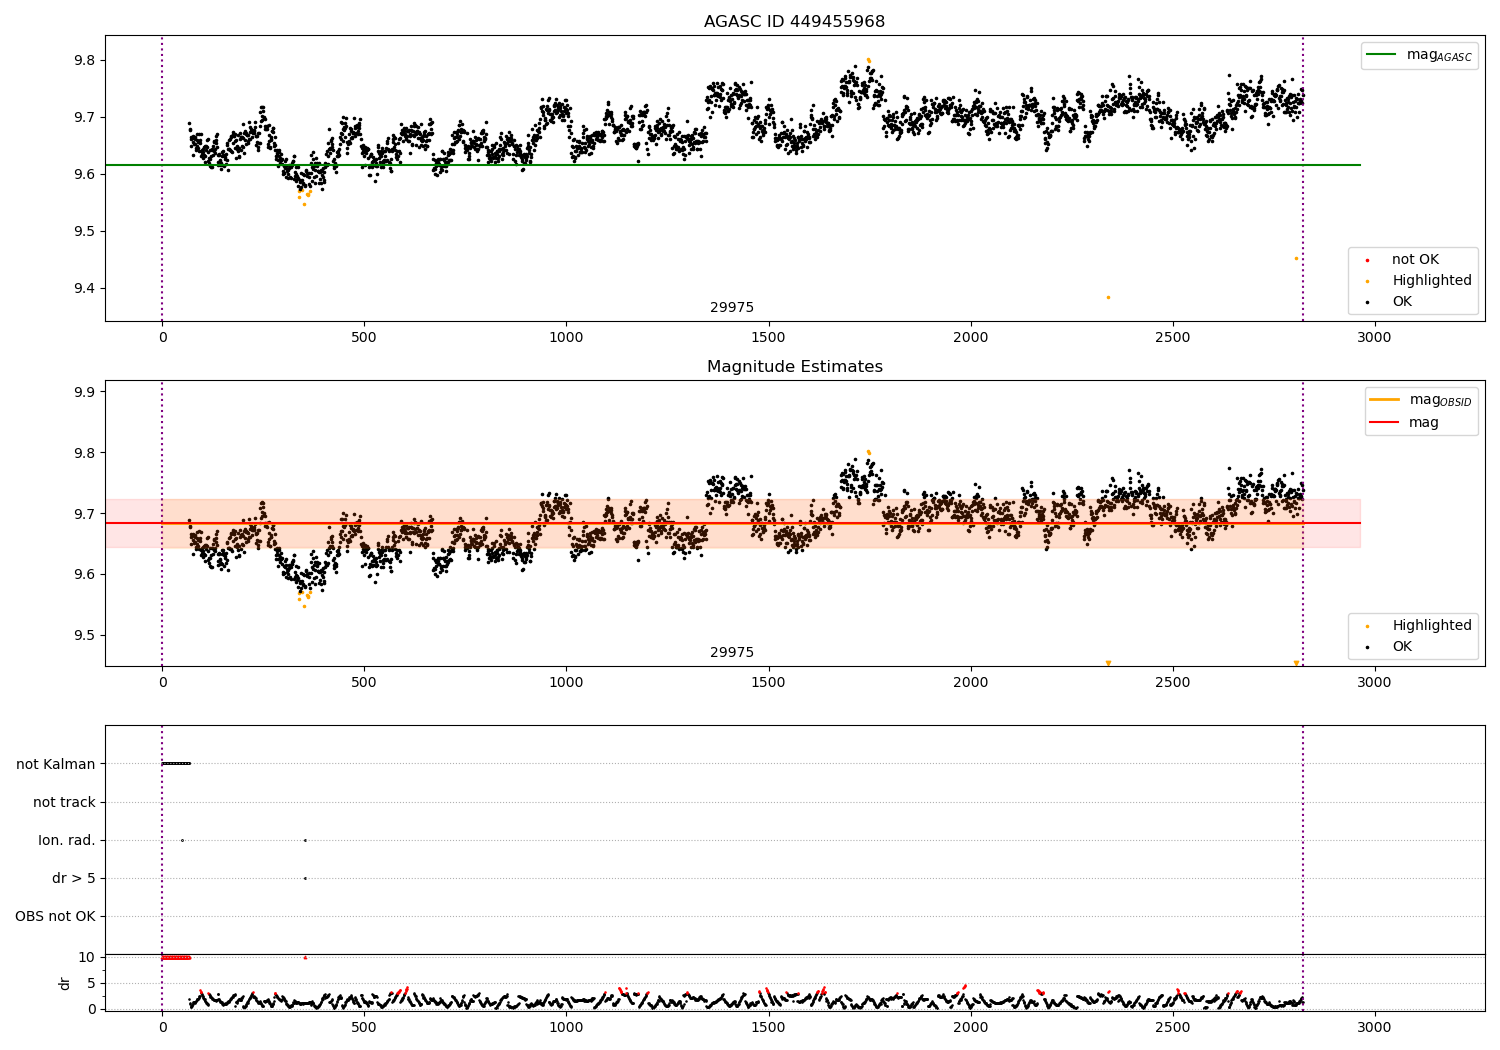This screenshot has width=1500, height=1050.
Task: Click the mag OBSID legend label
Action: pos(1440,400)
